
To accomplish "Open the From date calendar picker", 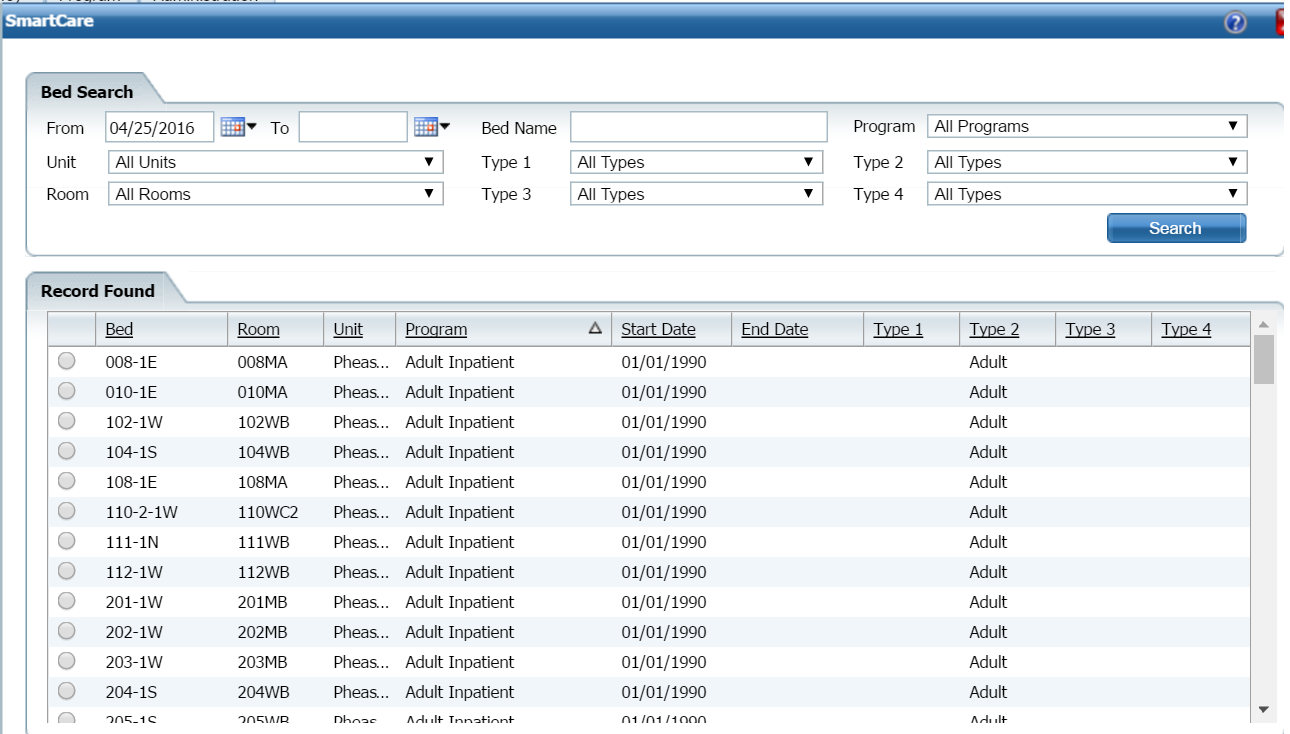I will point(238,127).
